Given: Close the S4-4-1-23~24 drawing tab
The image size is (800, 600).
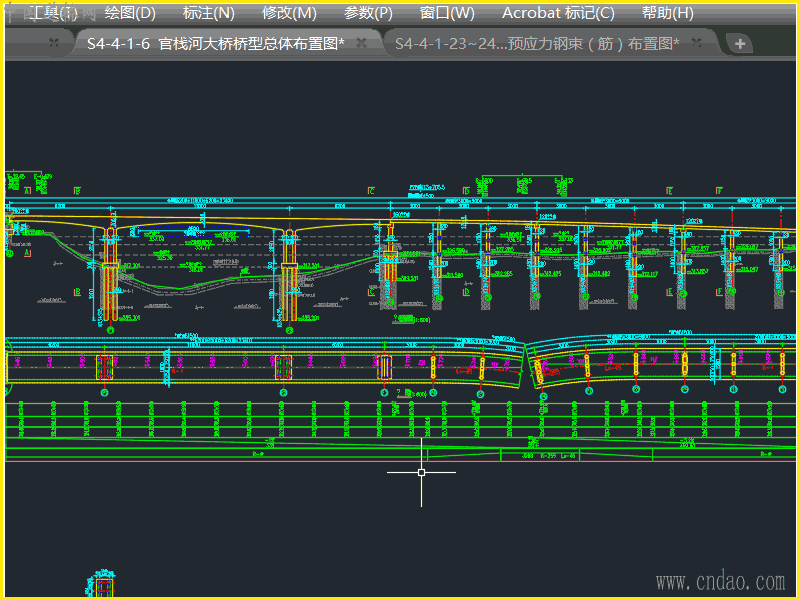Looking at the screenshot, I should pyautogui.click(x=696, y=43).
